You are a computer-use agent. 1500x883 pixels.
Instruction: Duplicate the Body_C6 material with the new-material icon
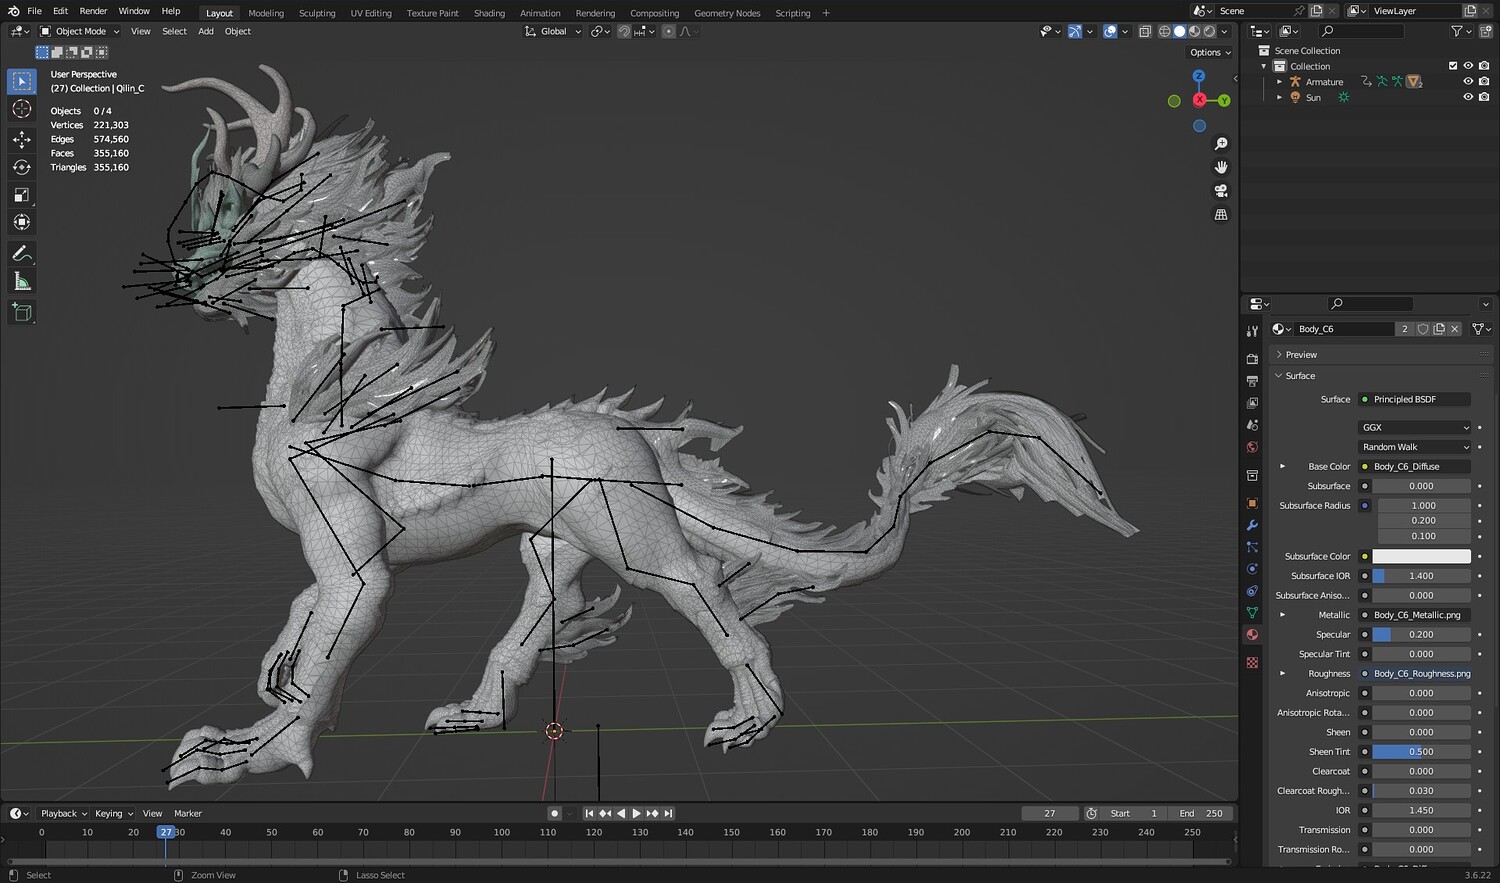click(x=1438, y=329)
